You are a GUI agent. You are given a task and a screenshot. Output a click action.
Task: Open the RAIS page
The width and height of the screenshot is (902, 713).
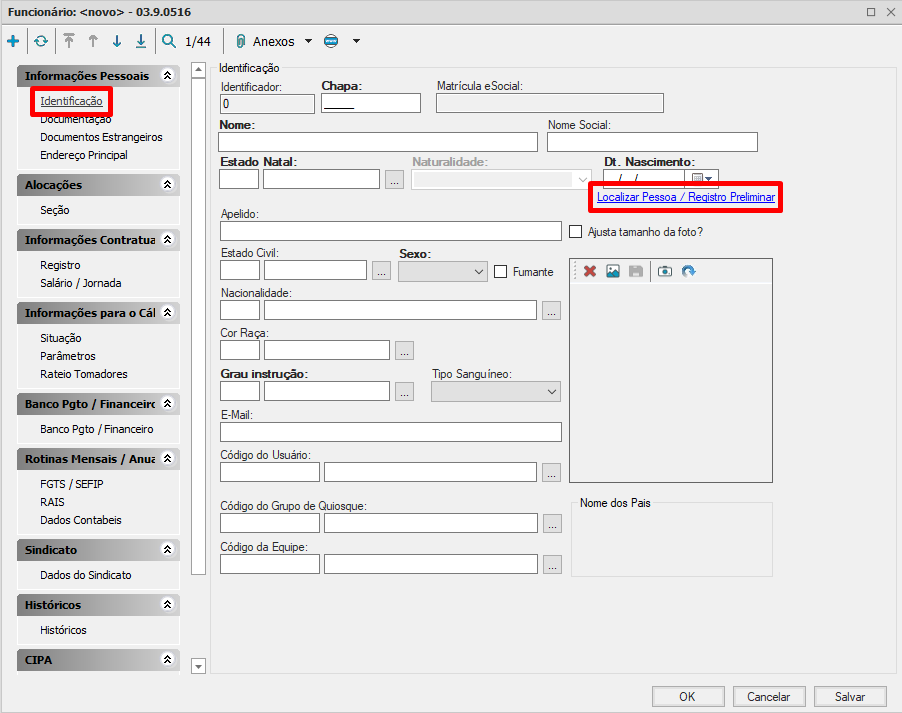pyautogui.click(x=52, y=502)
